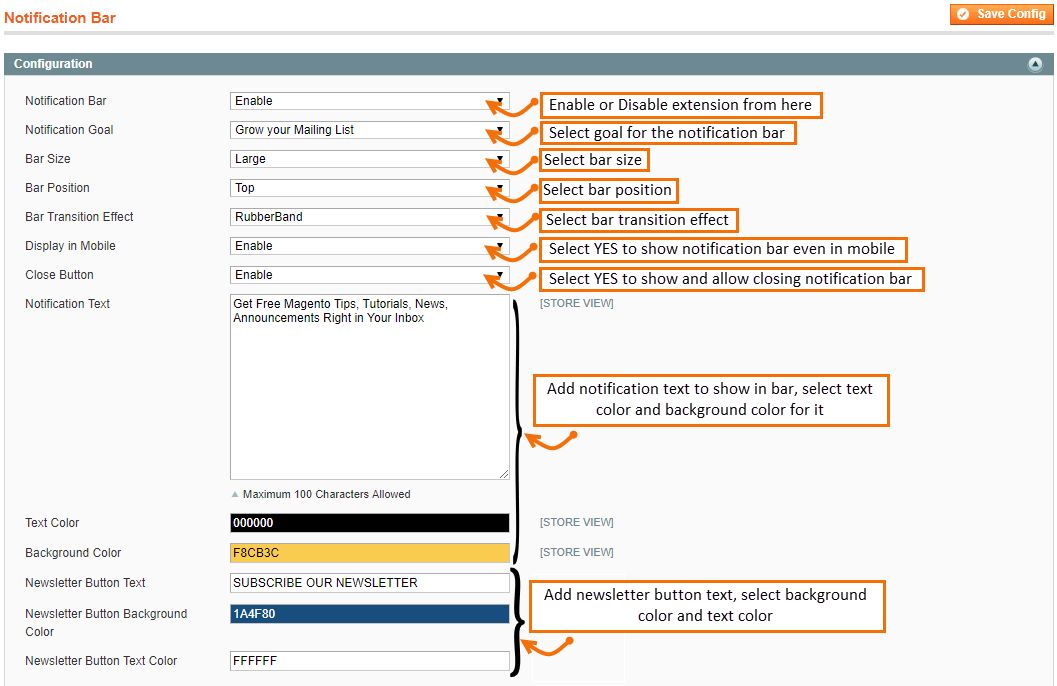The image size is (1057, 686).
Task: Click STORE VIEW label beside Background Color
Action: pyautogui.click(x=576, y=552)
